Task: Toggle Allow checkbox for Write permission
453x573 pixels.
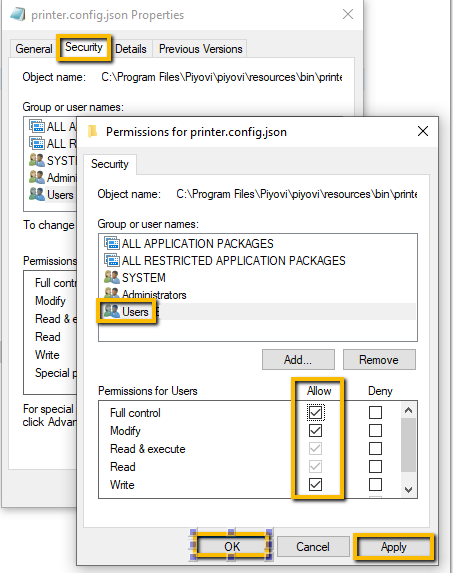Action: (x=315, y=485)
